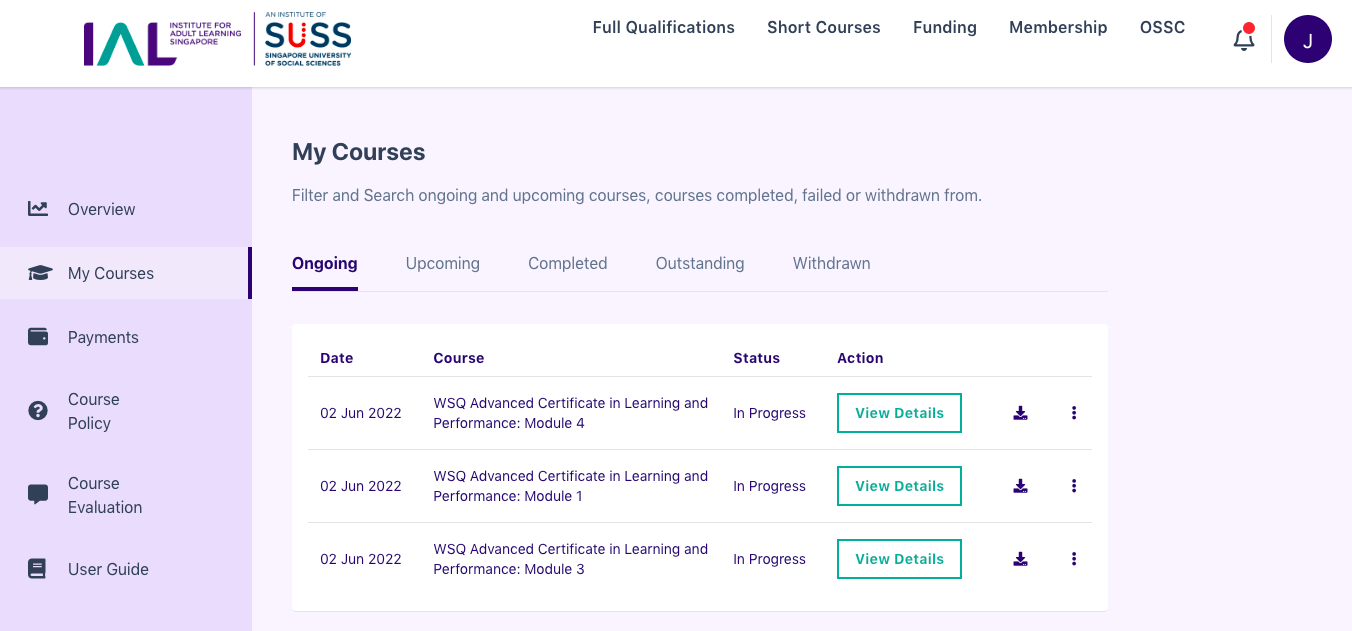Click the SUSS logo in the header
Image resolution: width=1352 pixels, height=631 pixels.
click(308, 40)
